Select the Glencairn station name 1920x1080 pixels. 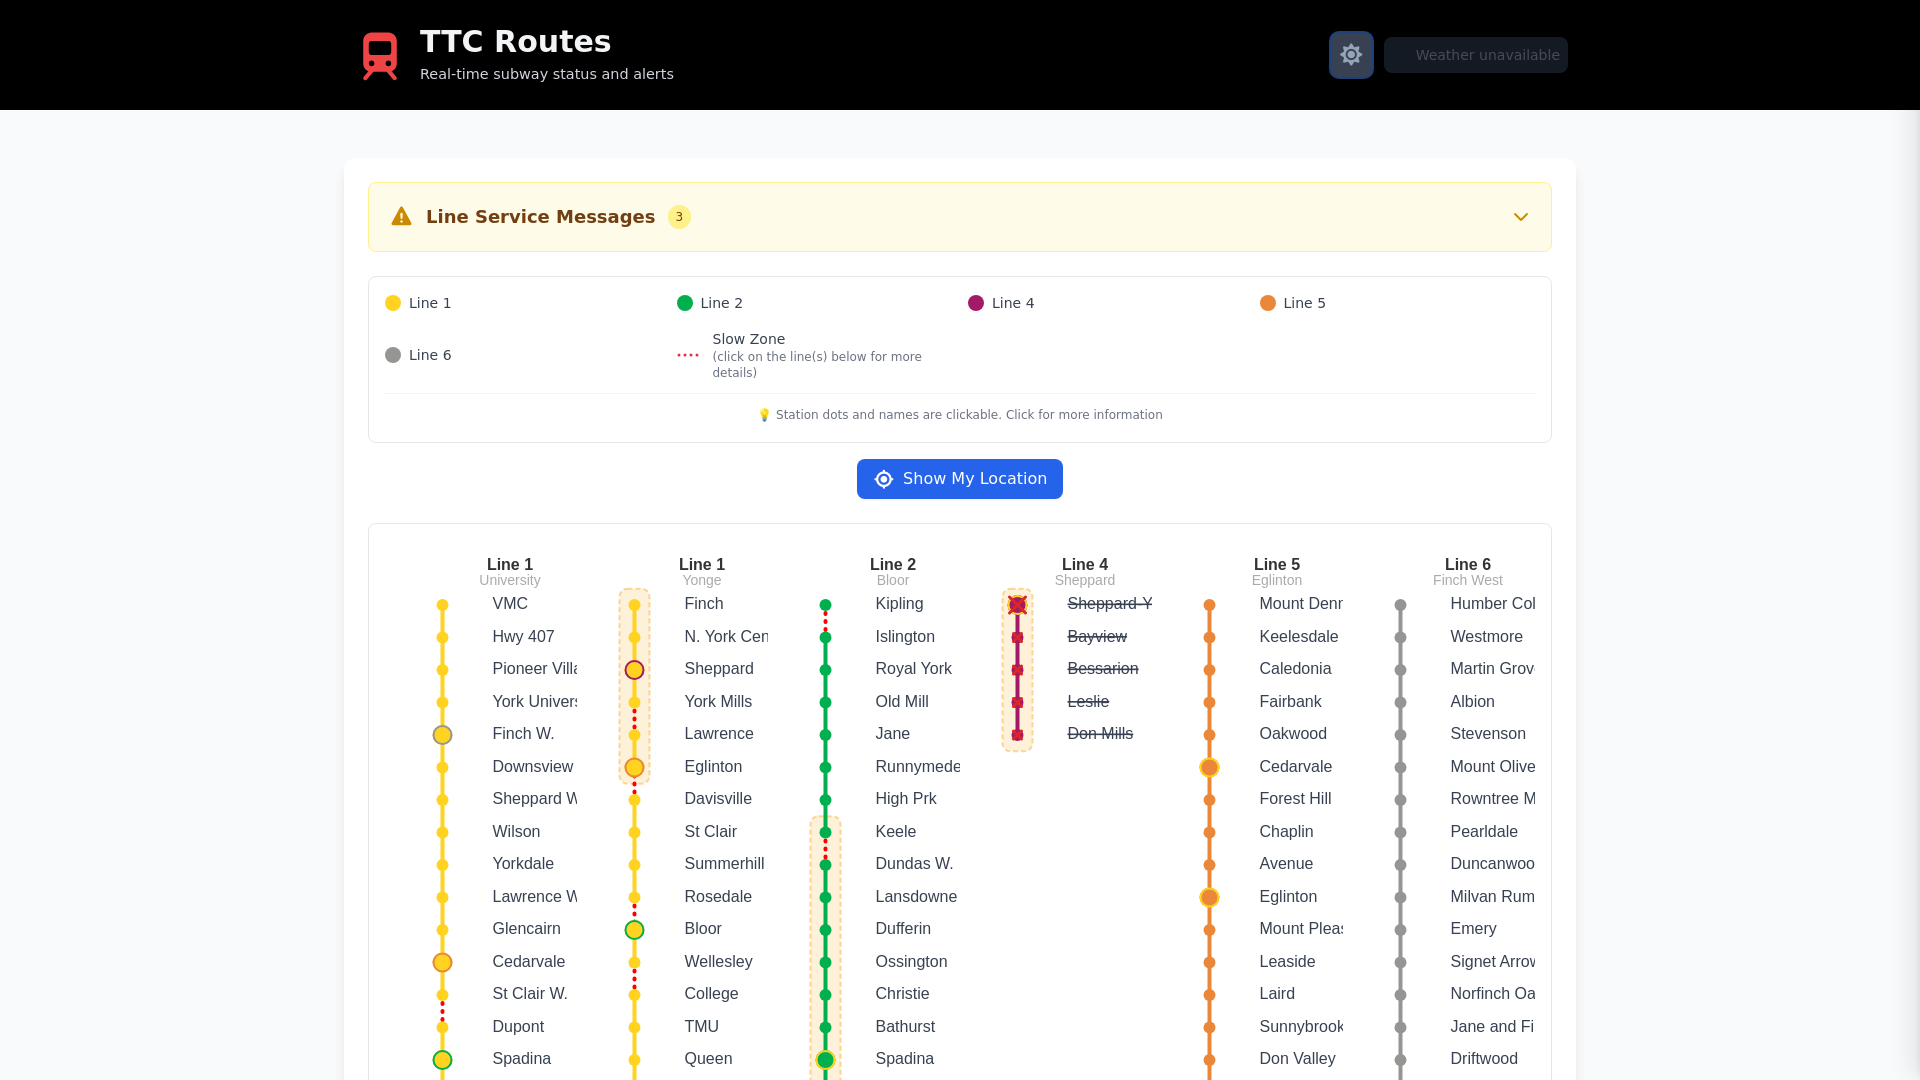coord(526,929)
